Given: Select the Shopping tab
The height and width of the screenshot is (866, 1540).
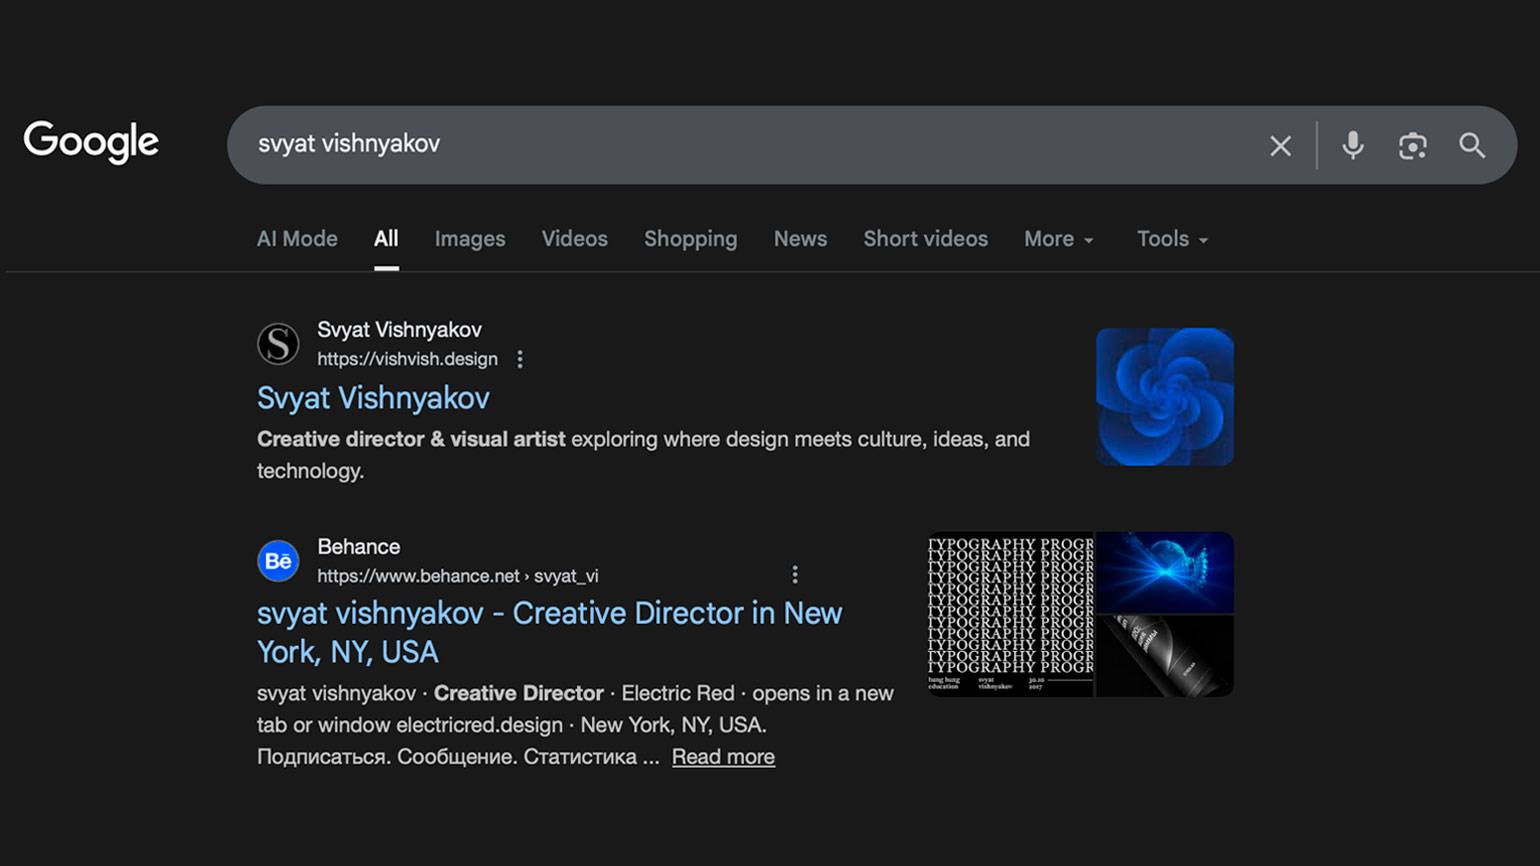Looking at the screenshot, I should (690, 239).
